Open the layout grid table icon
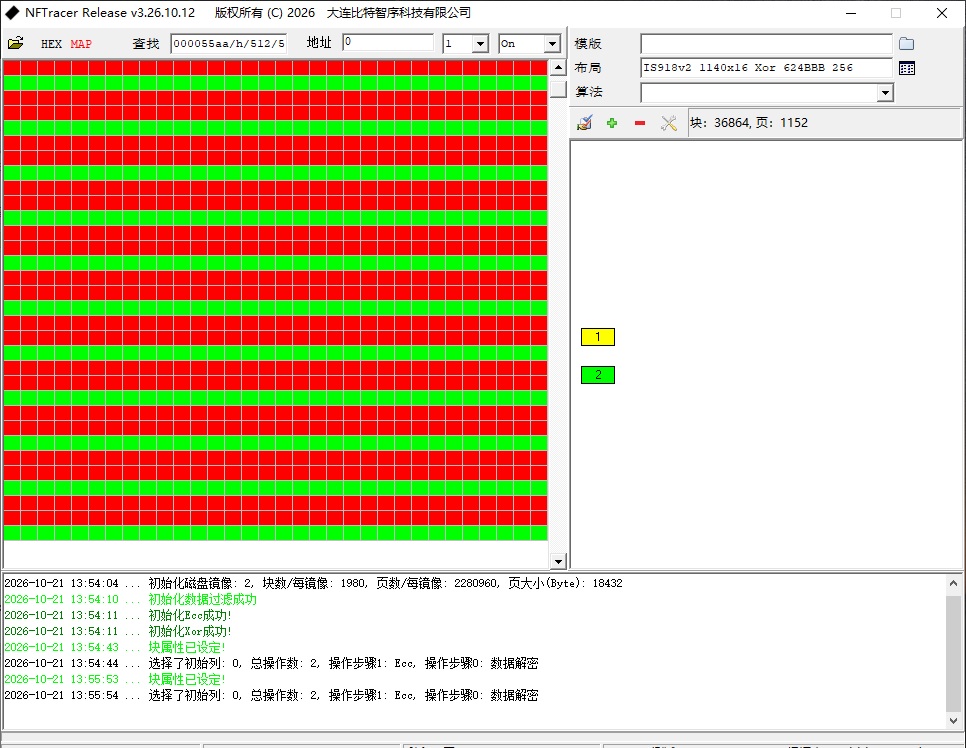 (907, 68)
